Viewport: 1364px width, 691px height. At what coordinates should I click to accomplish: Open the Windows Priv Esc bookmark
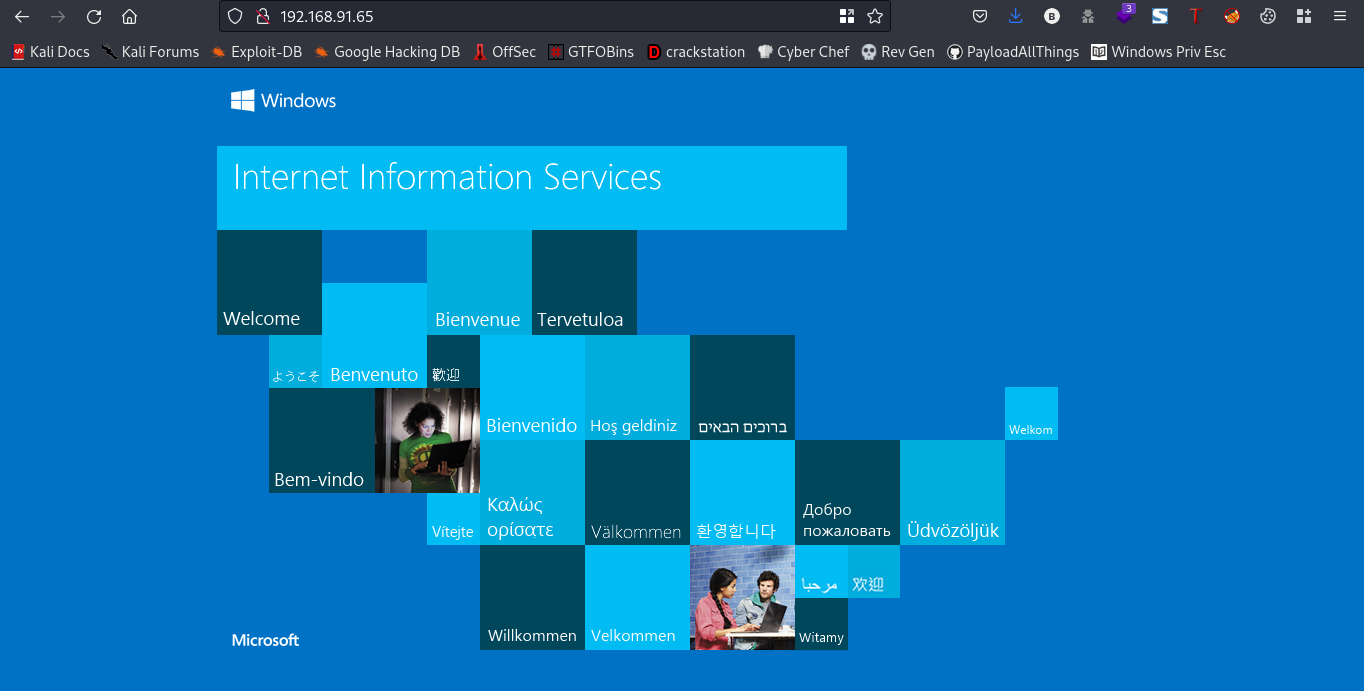point(1158,52)
